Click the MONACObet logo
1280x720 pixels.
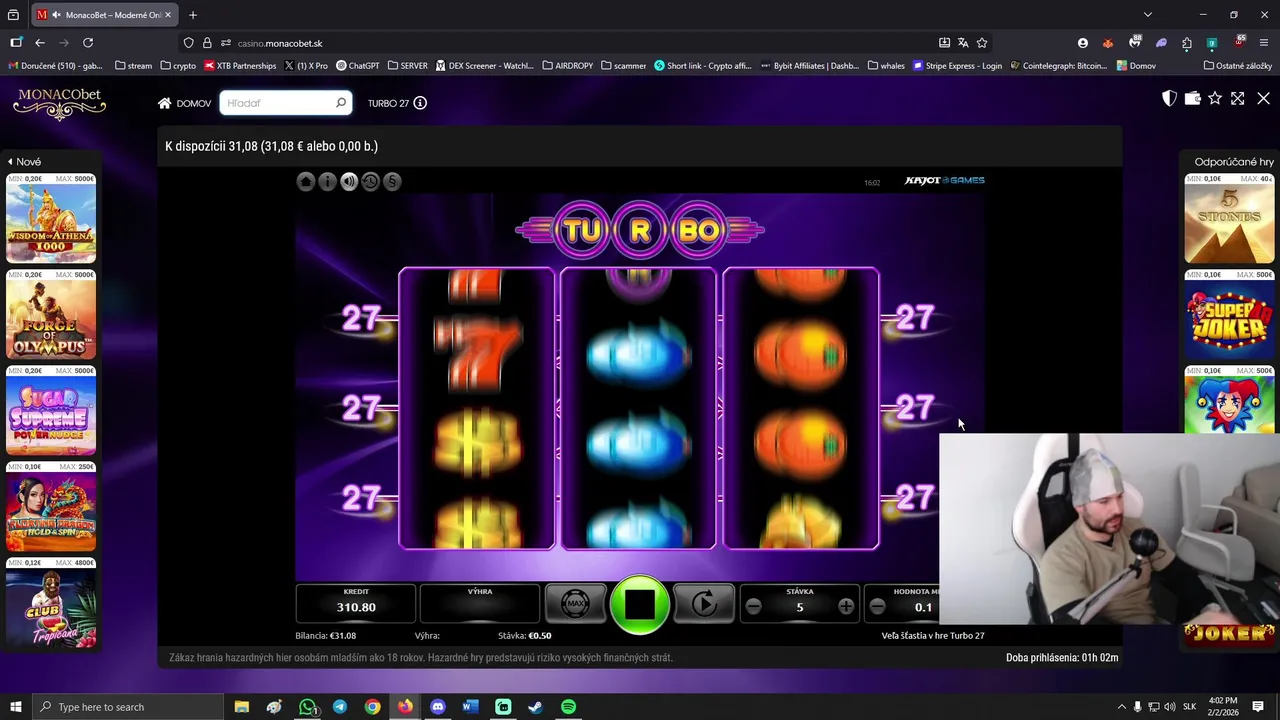(x=60, y=104)
